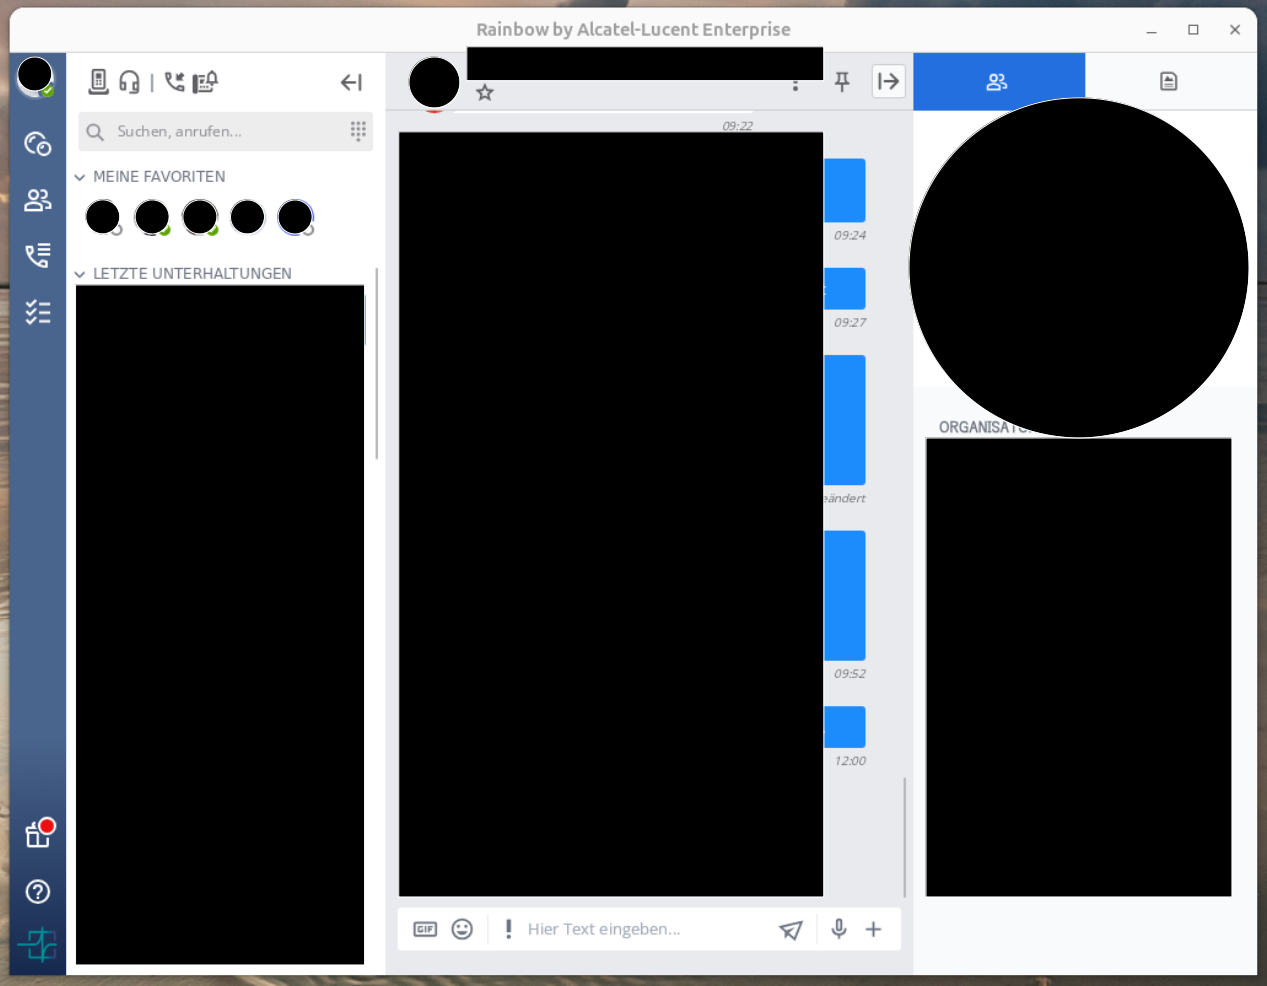The image size is (1267, 986).
Task: Click the what's new gift icon
Action: pyautogui.click(x=36, y=833)
